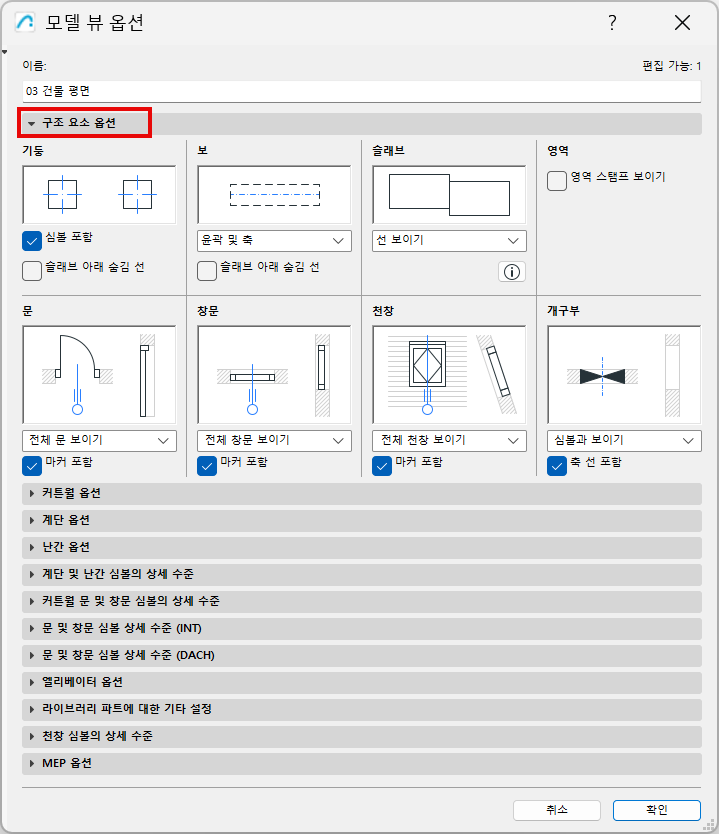The height and width of the screenshot is (834, 719).
Task: Open the 선 보이기 slab dropdown
Action: (449, 240)
